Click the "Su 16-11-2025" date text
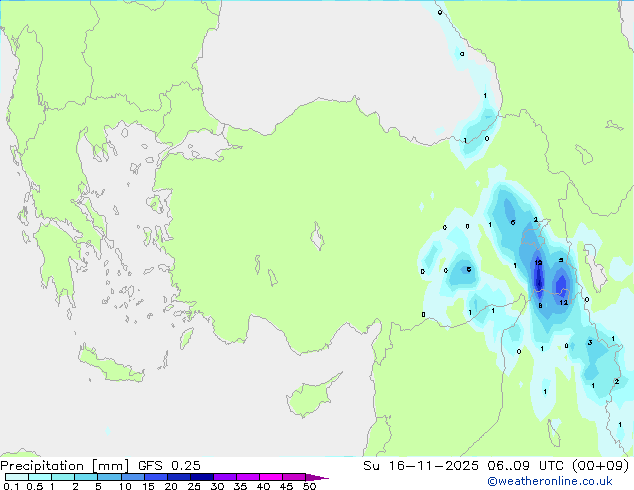The height and width of the screenshot is (490, 634). tap(421, 466)
